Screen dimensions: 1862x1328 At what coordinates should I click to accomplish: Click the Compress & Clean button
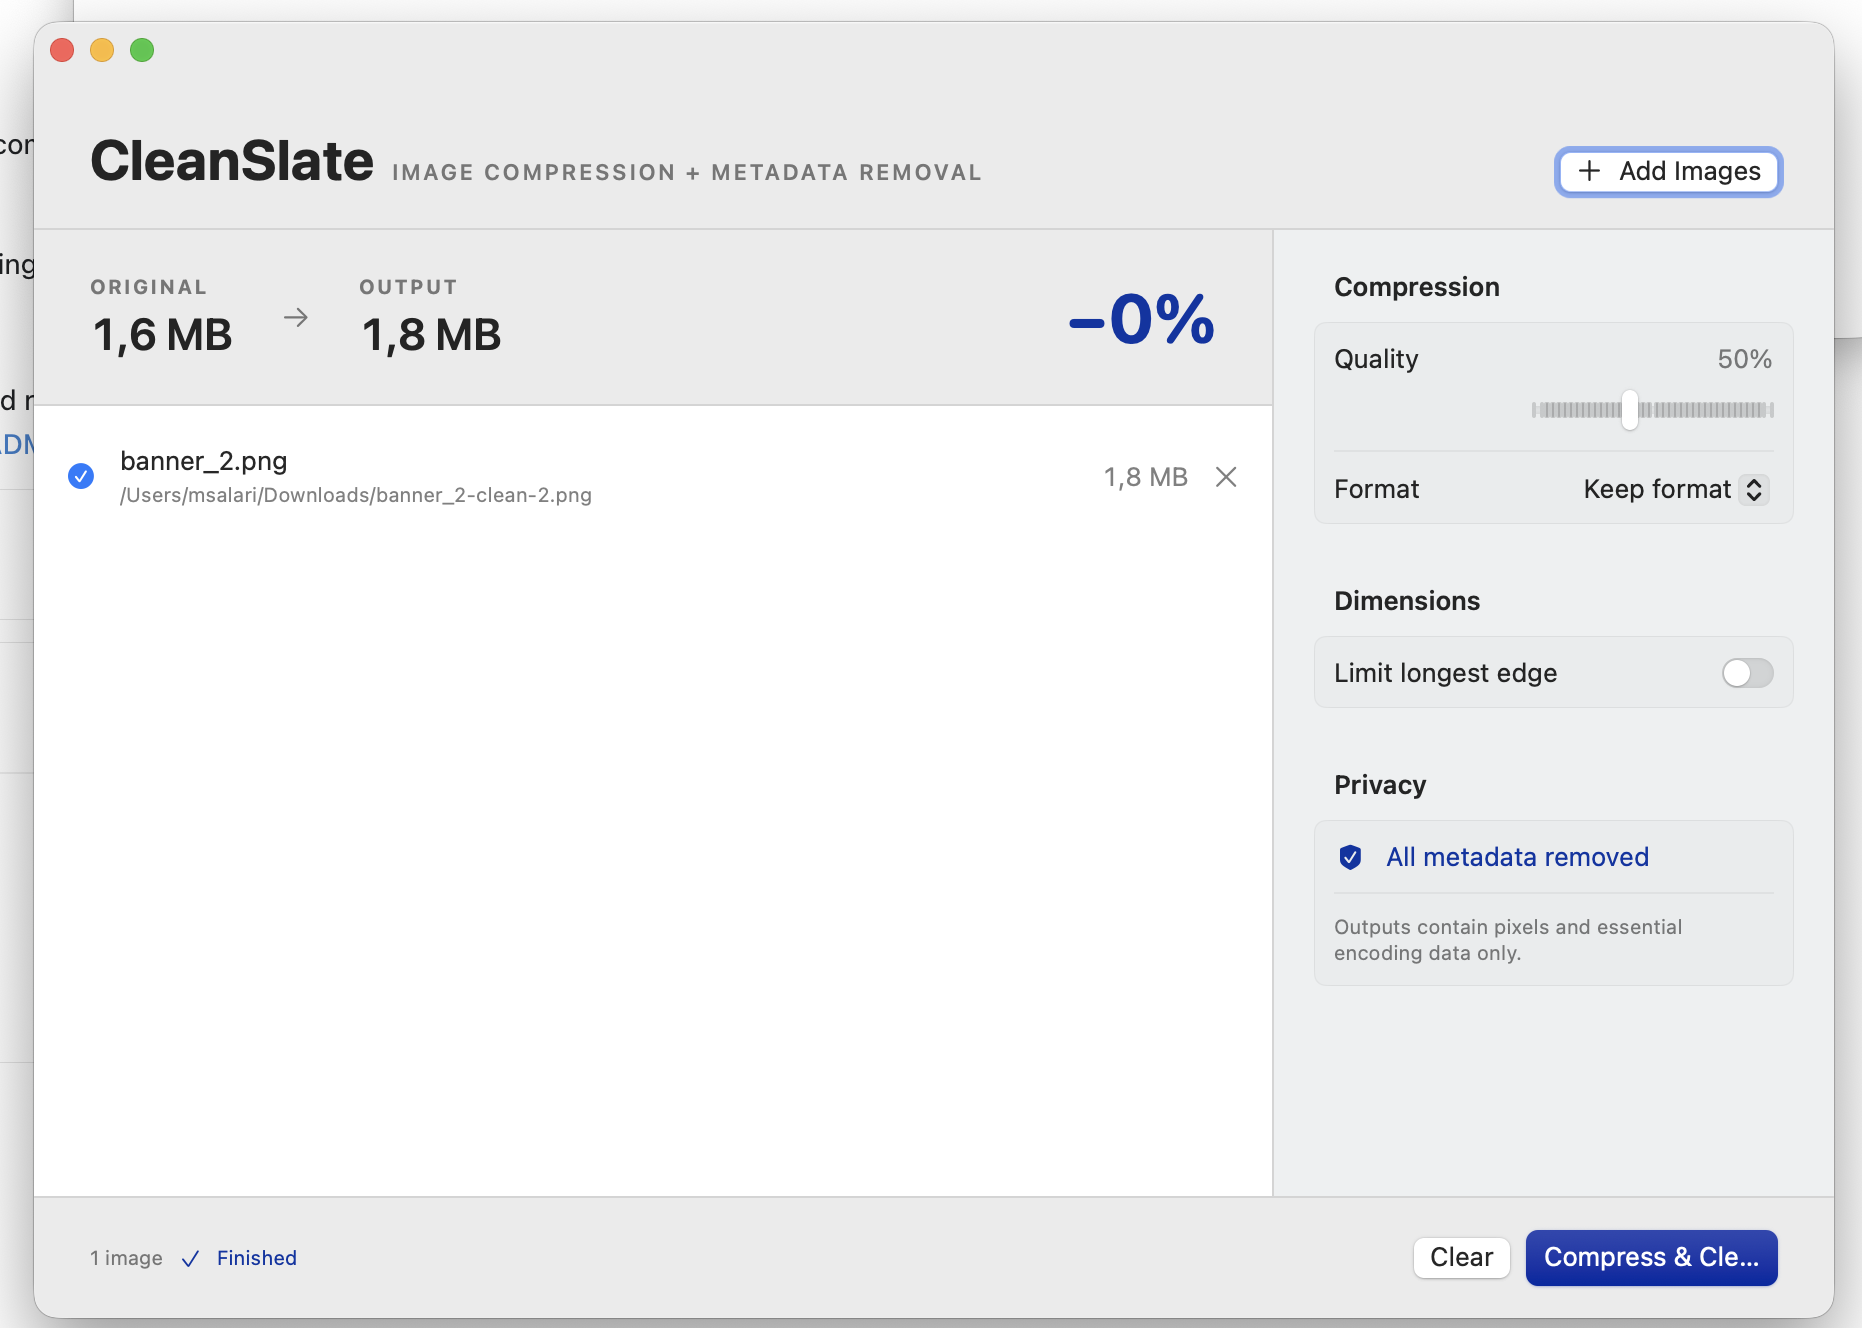1651,1257
